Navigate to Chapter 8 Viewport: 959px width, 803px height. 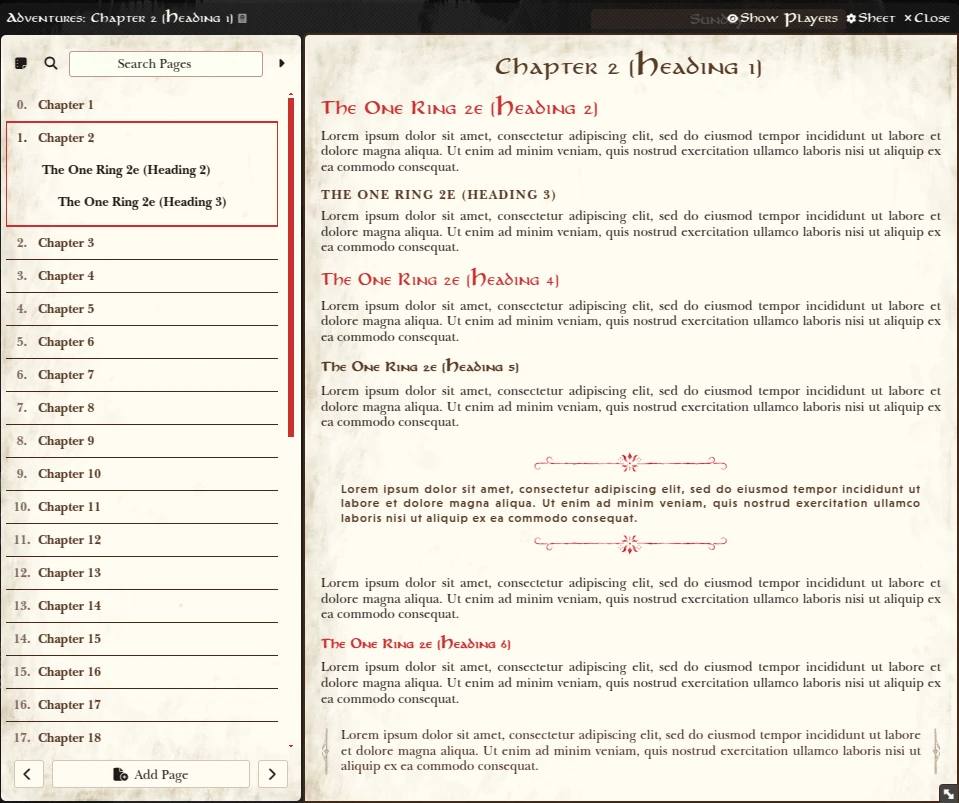(142, 408)
